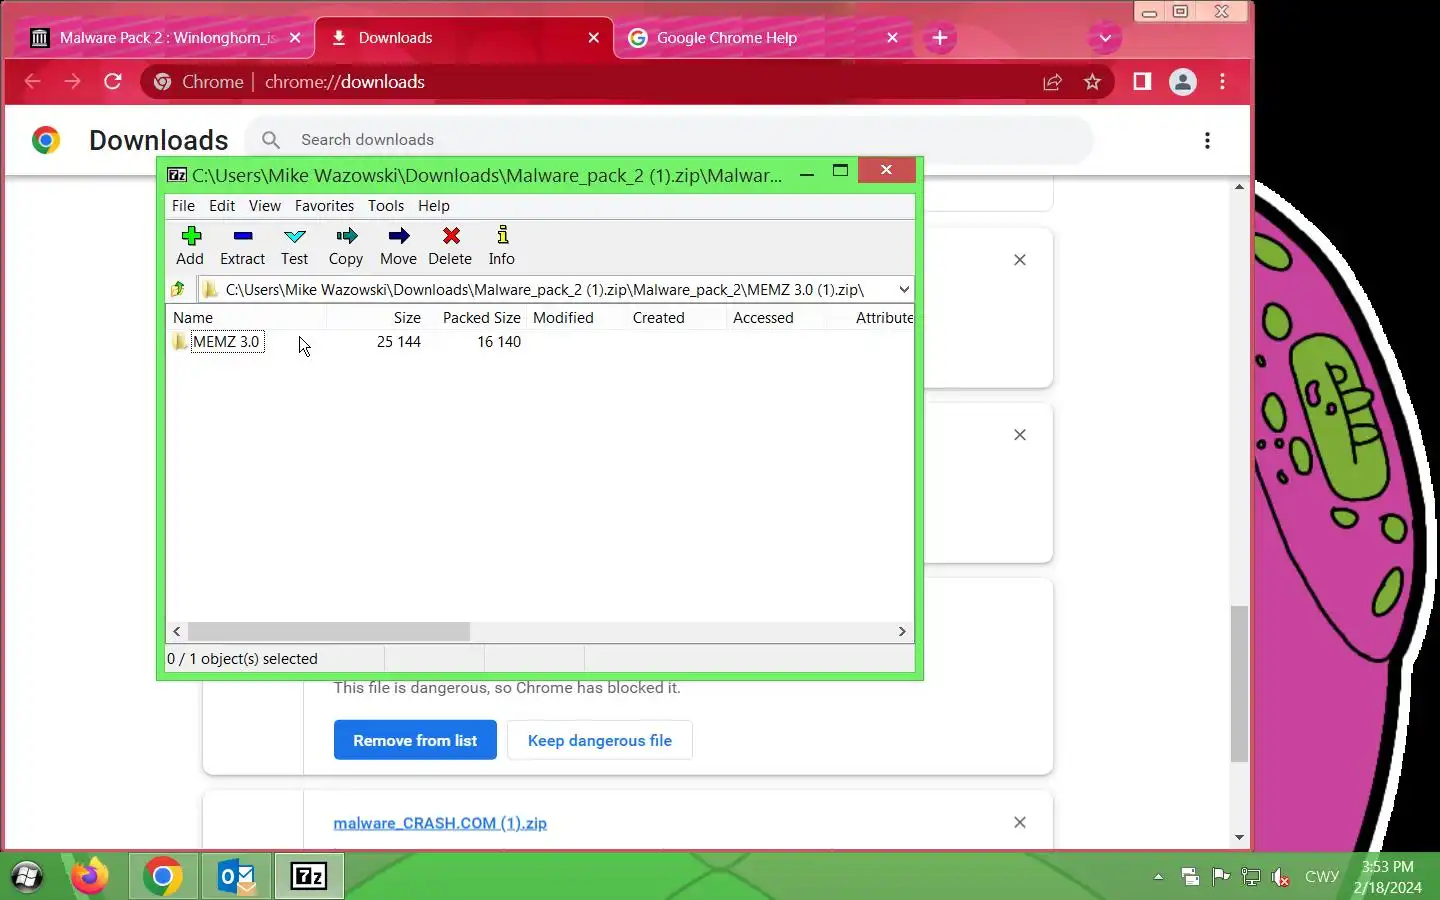This screenshot has width=1440, height=900.
Task: Open Outlook from the taskbar
Action: [237, 877]
